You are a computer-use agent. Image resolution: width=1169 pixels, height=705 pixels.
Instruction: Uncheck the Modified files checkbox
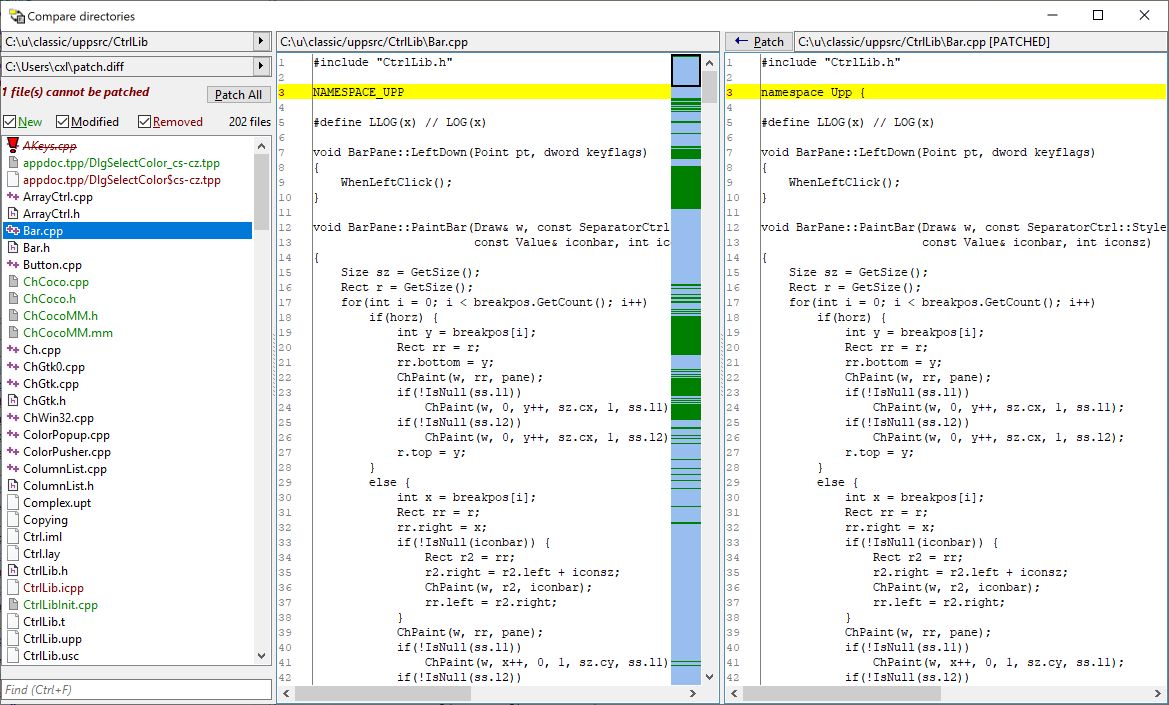tap(63, 122)
